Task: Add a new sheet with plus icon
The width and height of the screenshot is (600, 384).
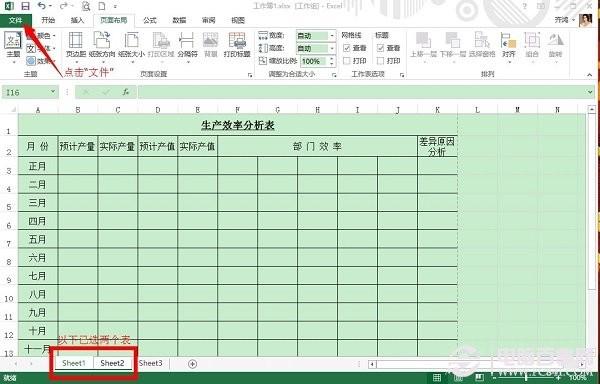Action: tap(192, 364)
